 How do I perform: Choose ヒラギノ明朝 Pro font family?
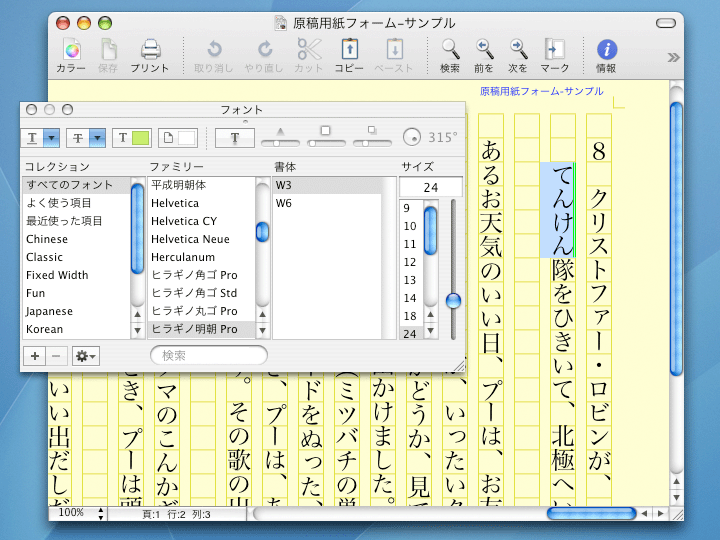click(x=201, y=329)
